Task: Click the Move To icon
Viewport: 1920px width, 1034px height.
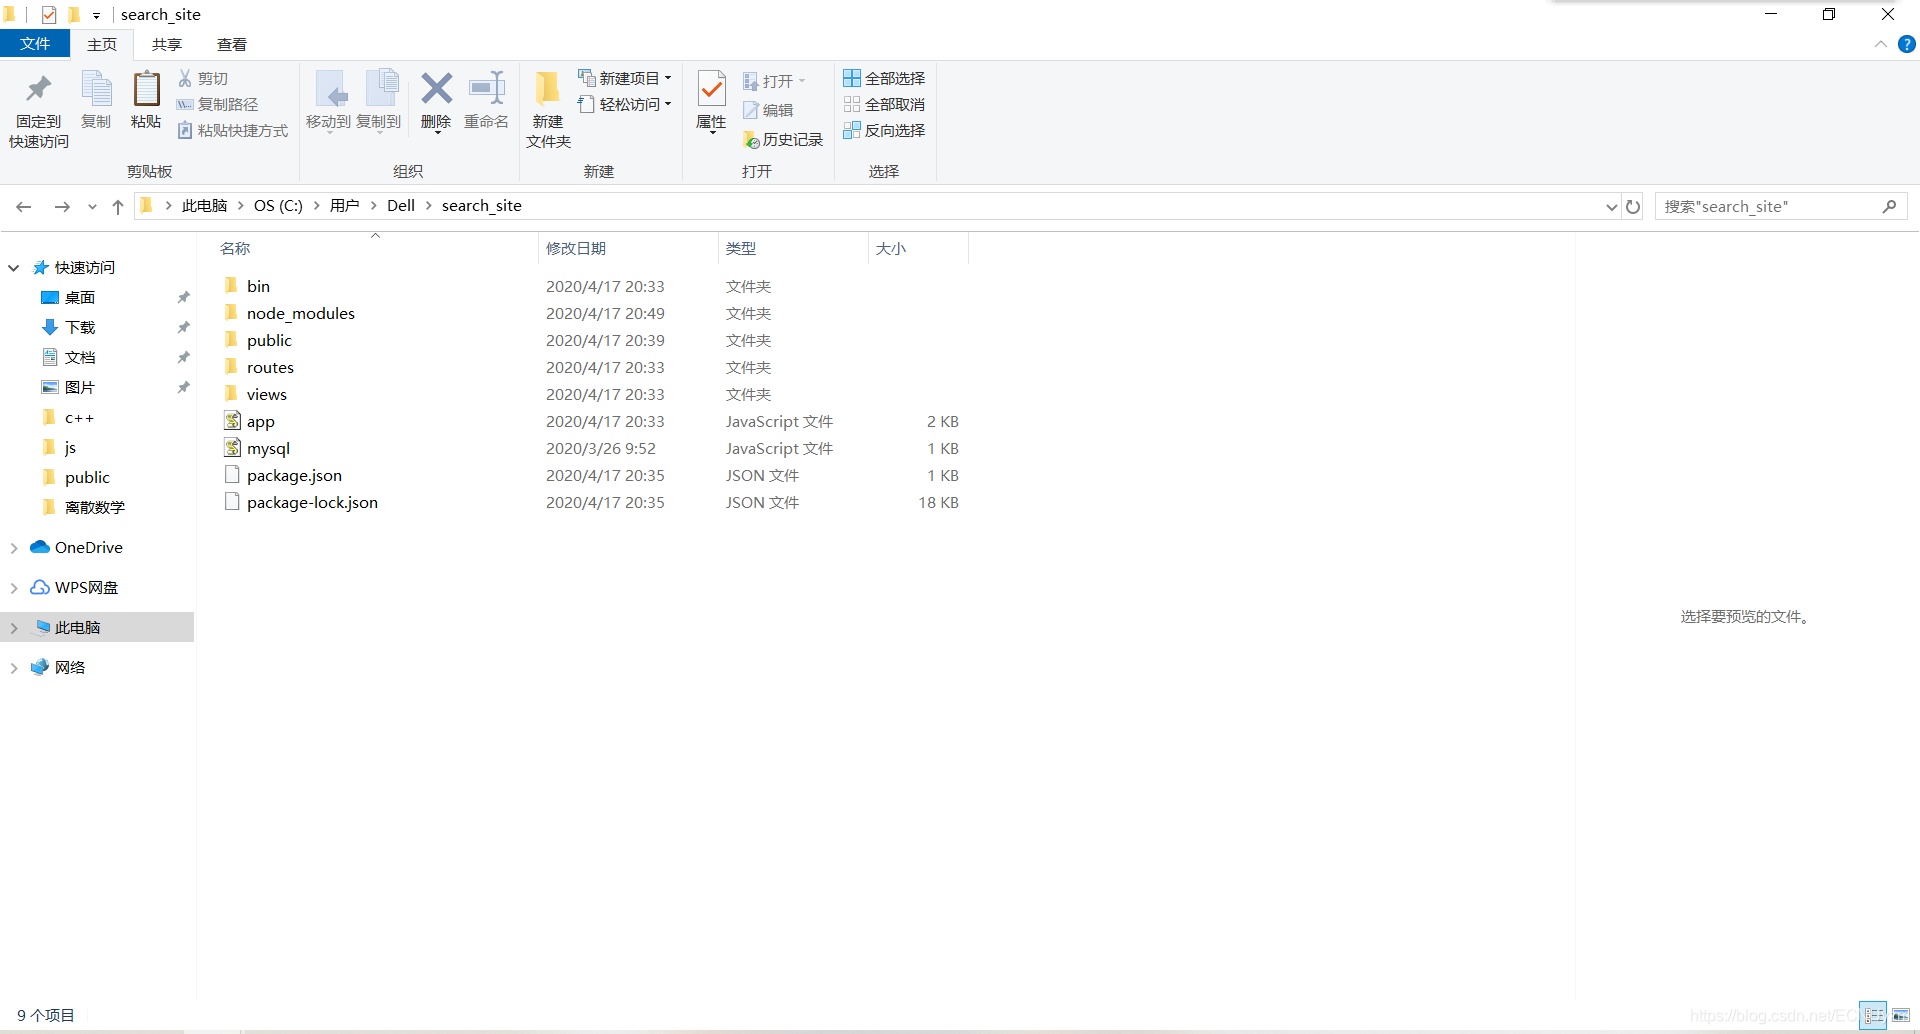Action: point(330,89)
